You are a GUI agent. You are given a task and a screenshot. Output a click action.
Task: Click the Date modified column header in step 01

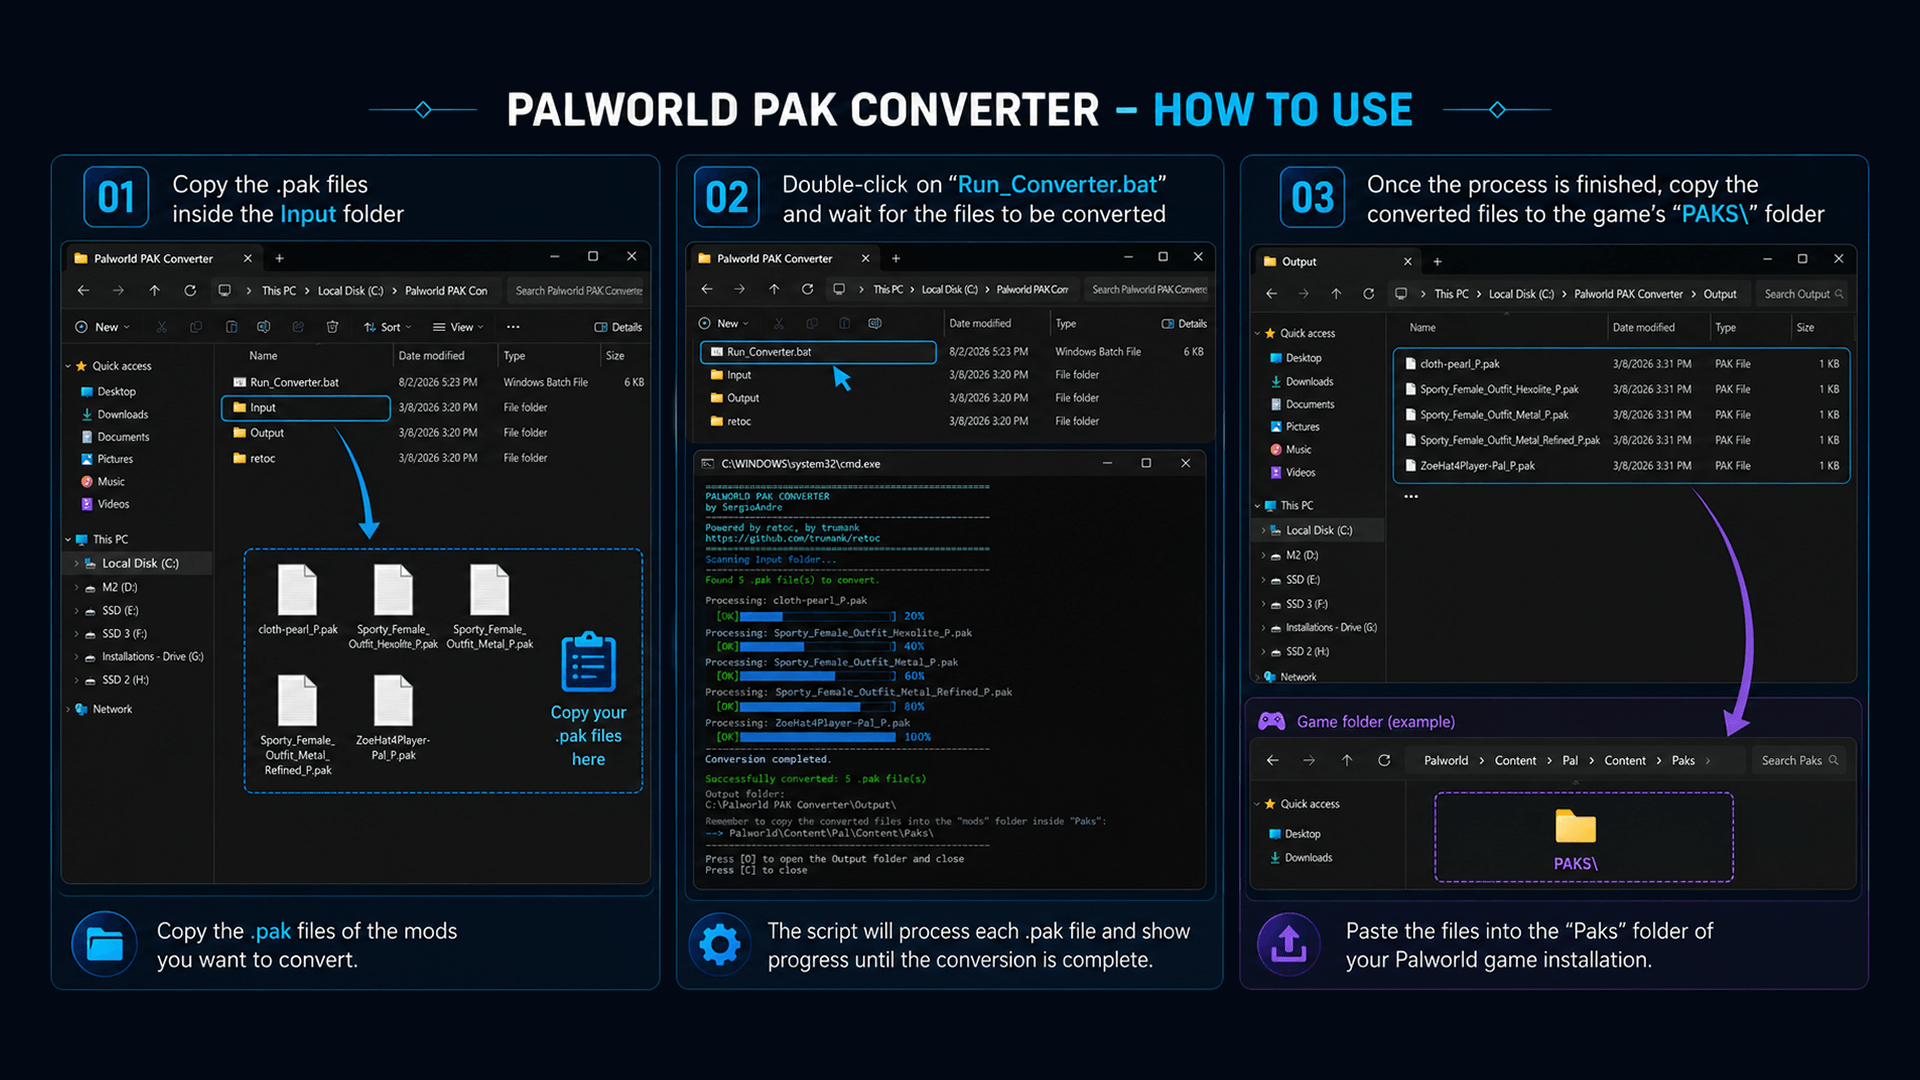tap(431, 356)
